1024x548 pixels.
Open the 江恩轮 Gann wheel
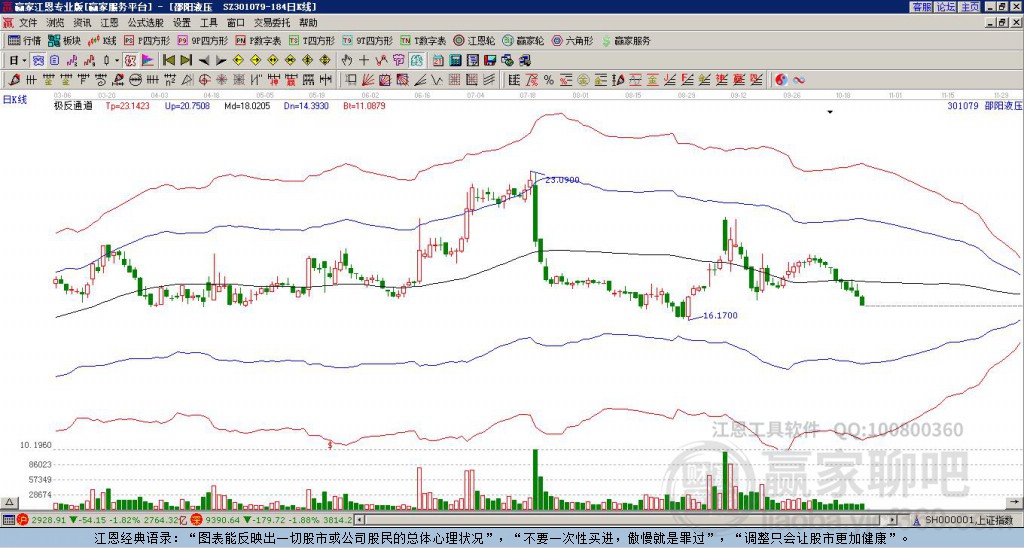475,40
